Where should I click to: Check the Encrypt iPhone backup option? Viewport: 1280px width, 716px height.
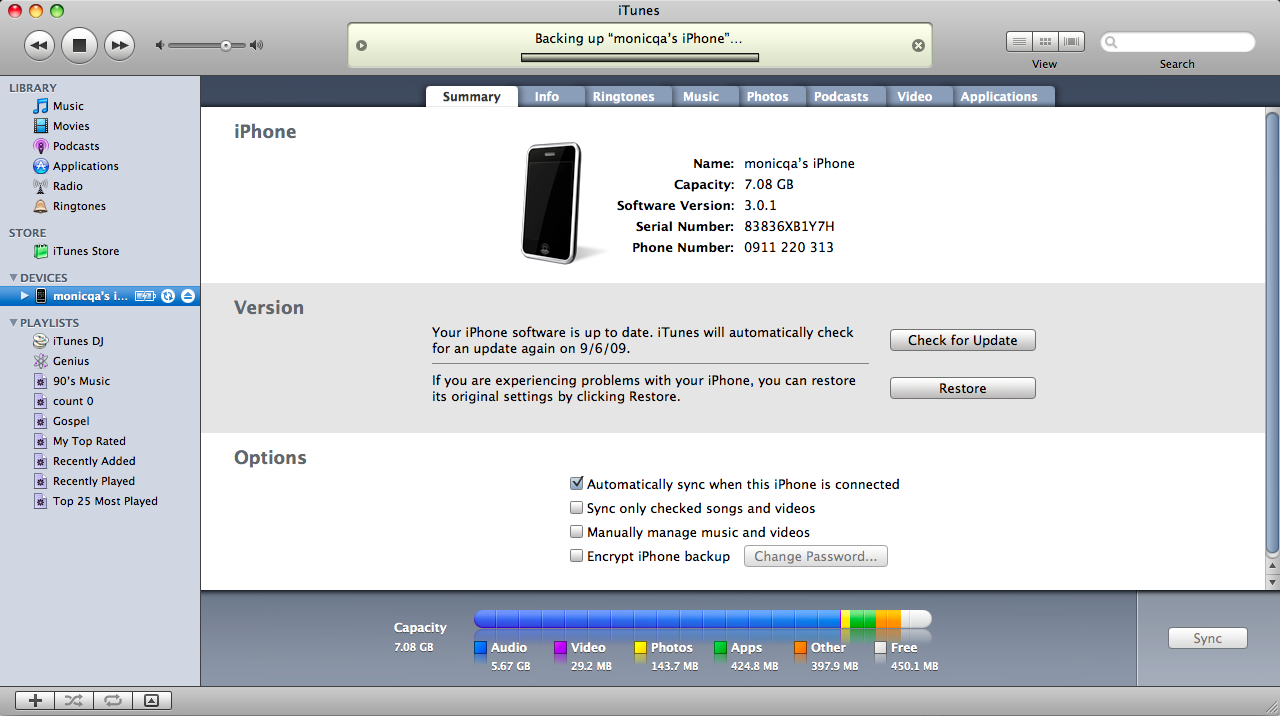(x=577, y=556)
